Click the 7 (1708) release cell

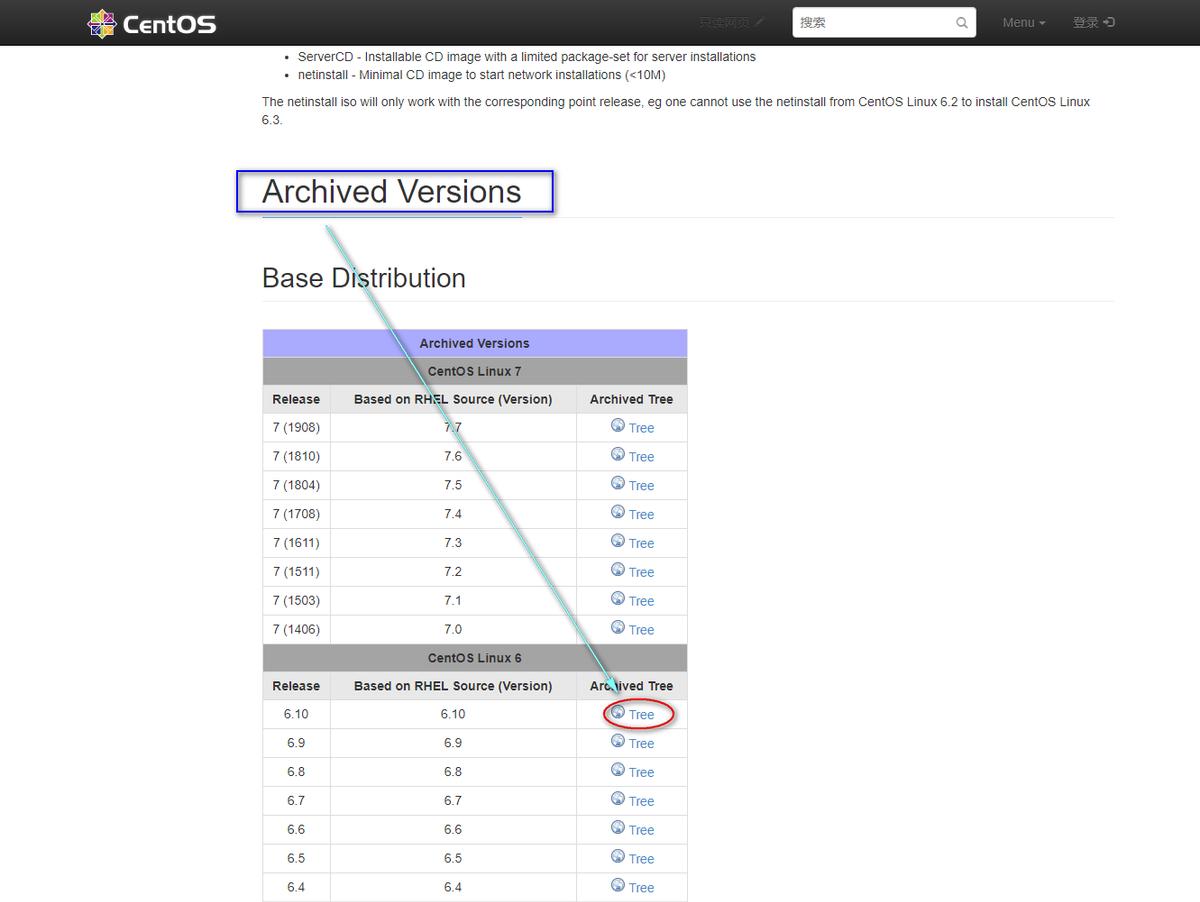point(296,515)
